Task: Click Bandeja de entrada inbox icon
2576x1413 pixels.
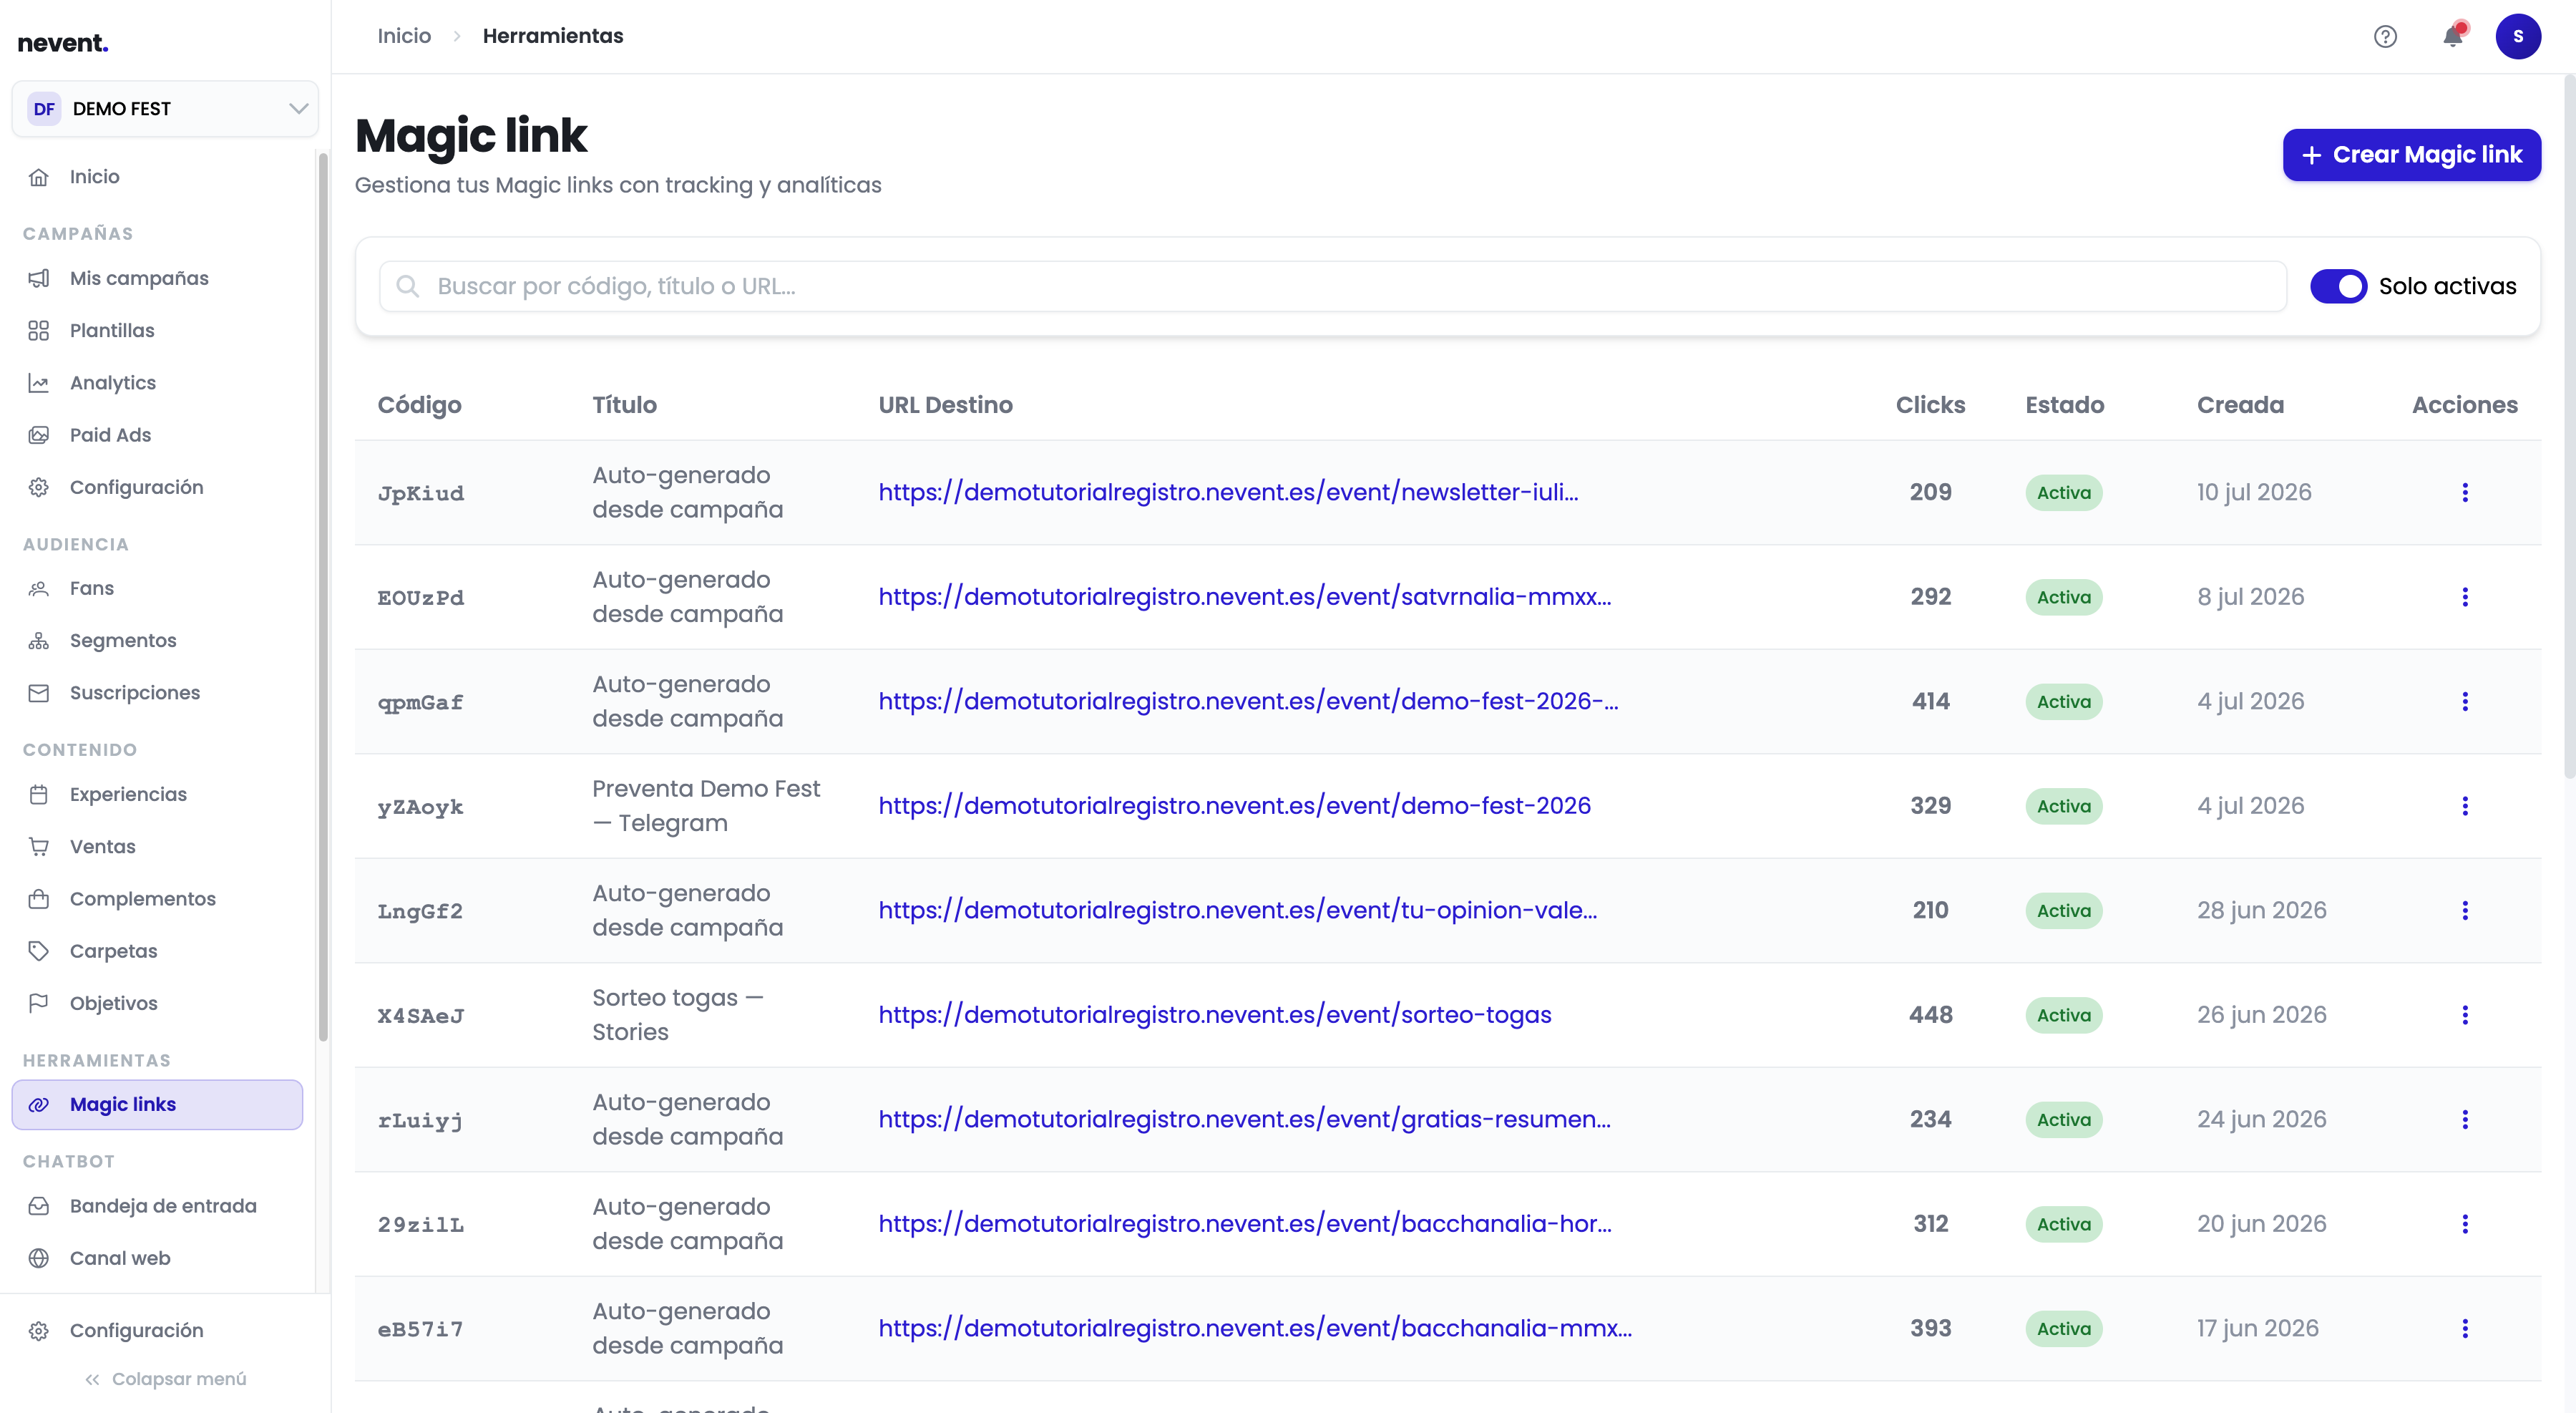Action: (39, 1206)
